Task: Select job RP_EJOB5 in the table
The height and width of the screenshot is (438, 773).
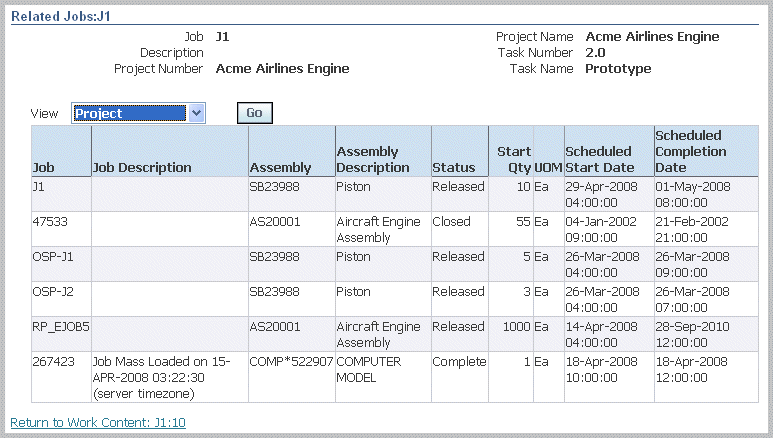Action: pyautogui.click(x=61, y=327)
